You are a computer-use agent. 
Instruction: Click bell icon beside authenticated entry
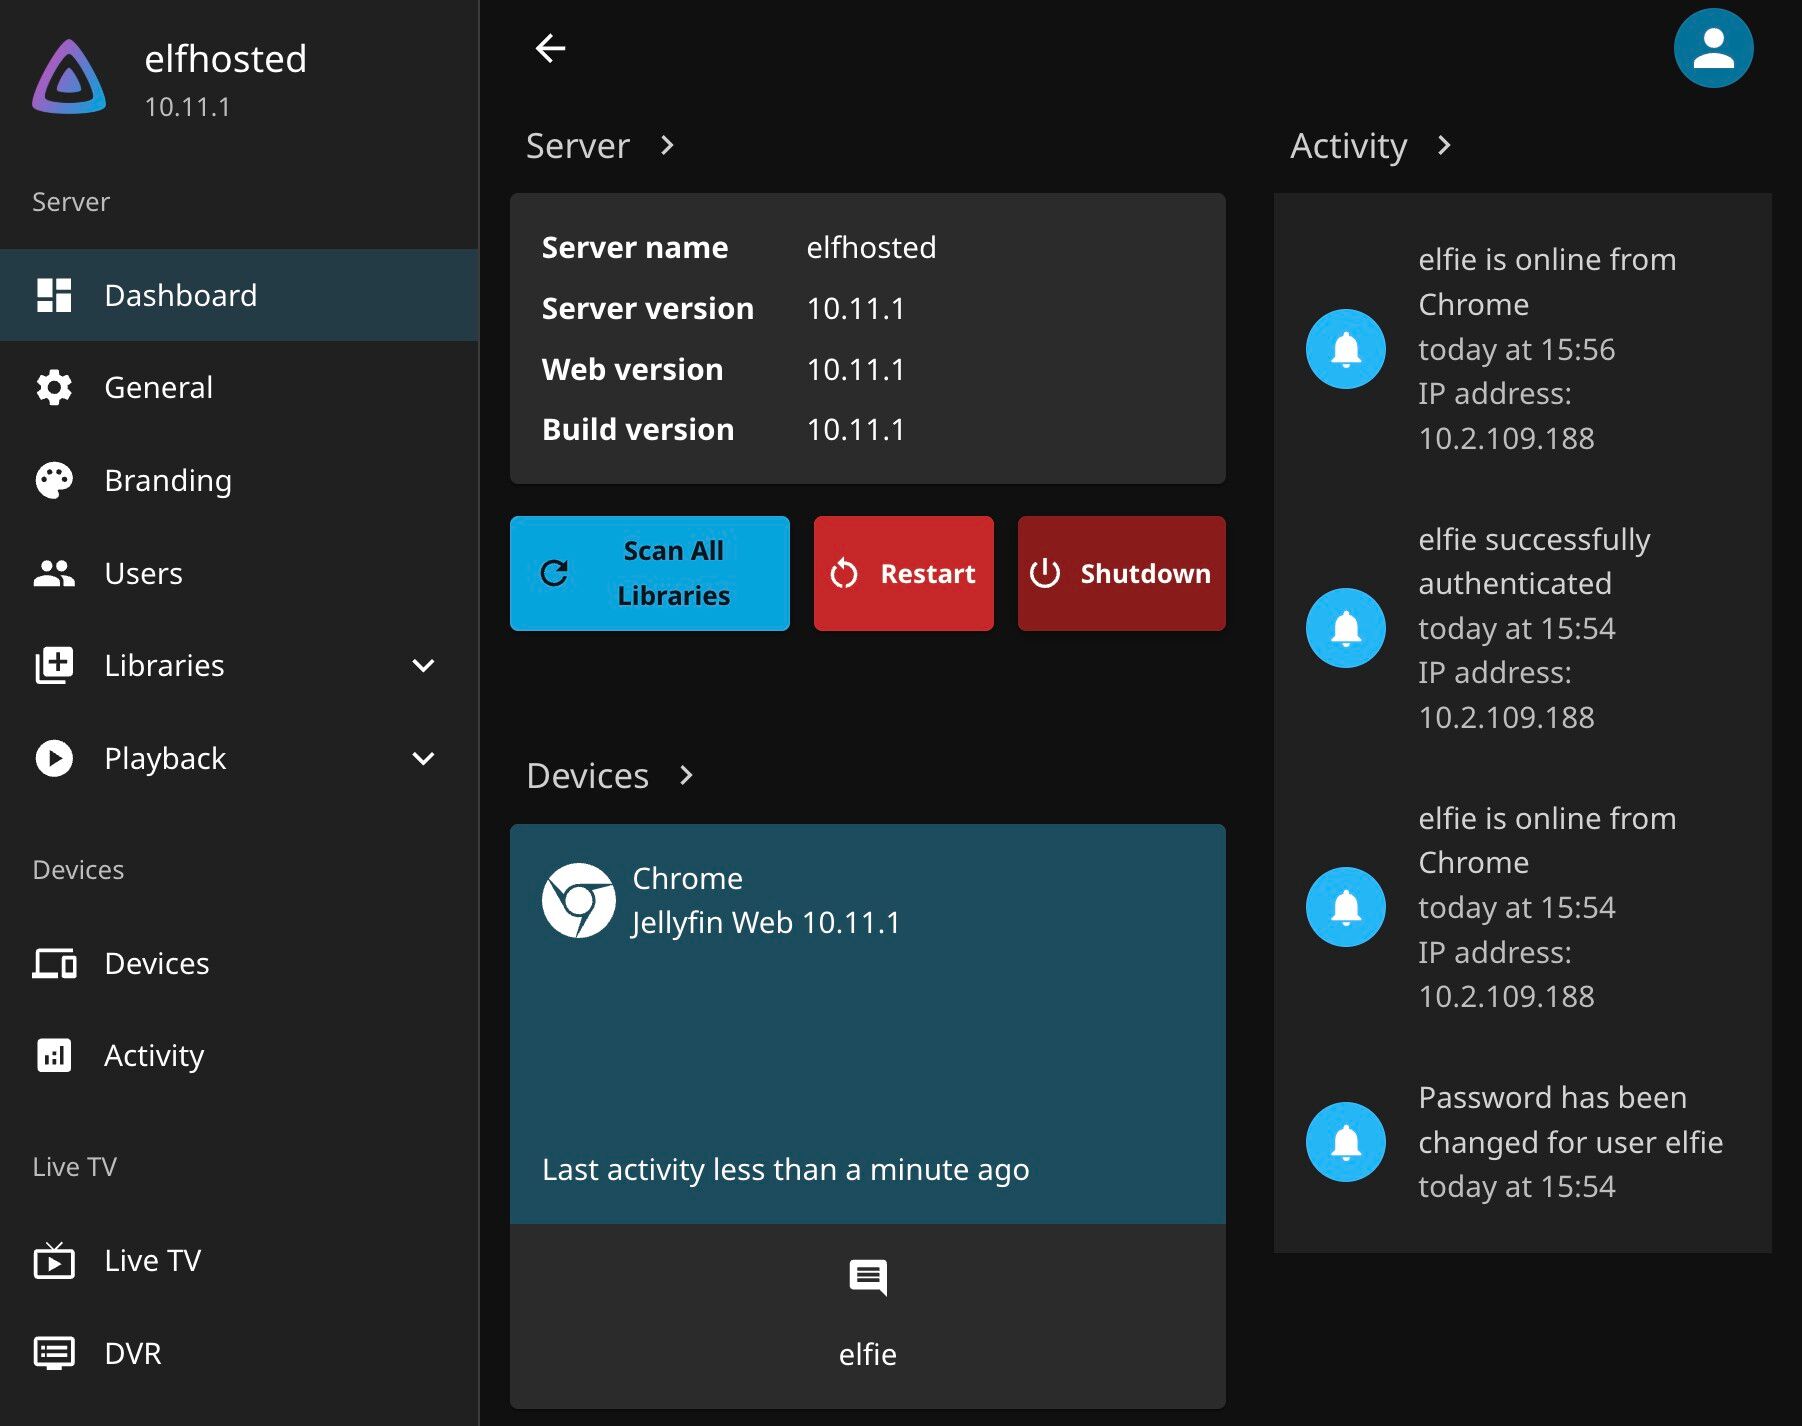[1346, 628]
